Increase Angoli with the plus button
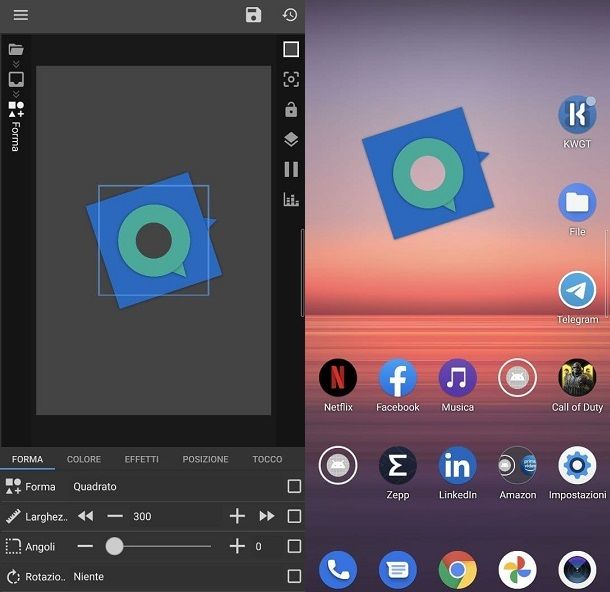Image resolution: width=610 pixels, height=592 pixels. point(237,546)
